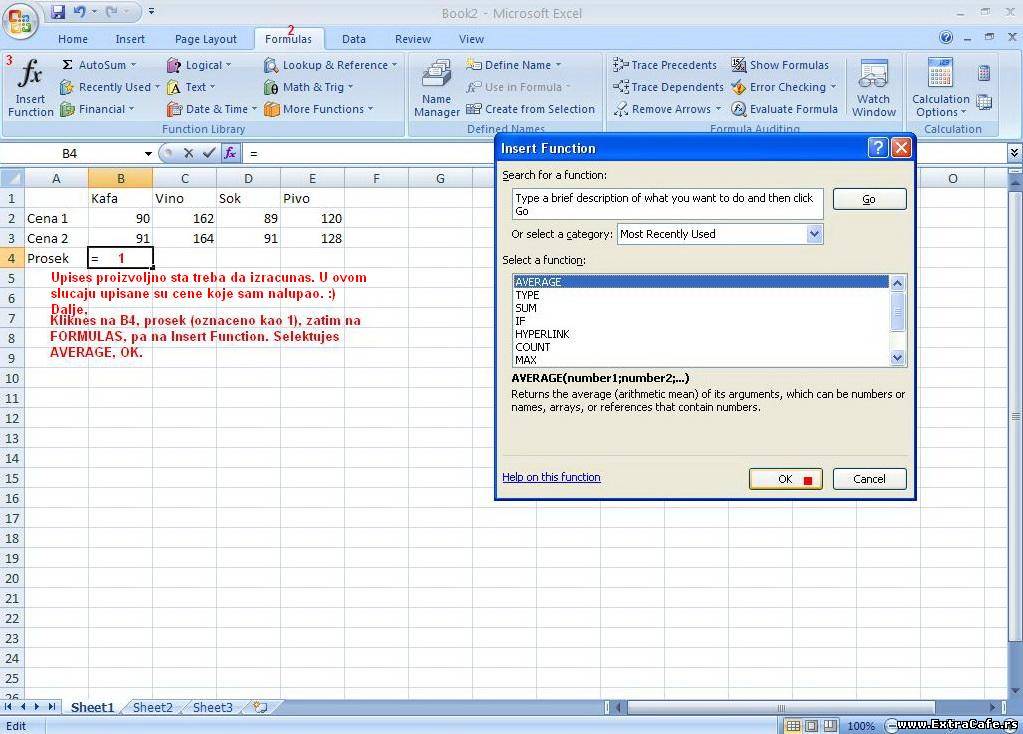
Task: Click Define Name
Action: 513,65
